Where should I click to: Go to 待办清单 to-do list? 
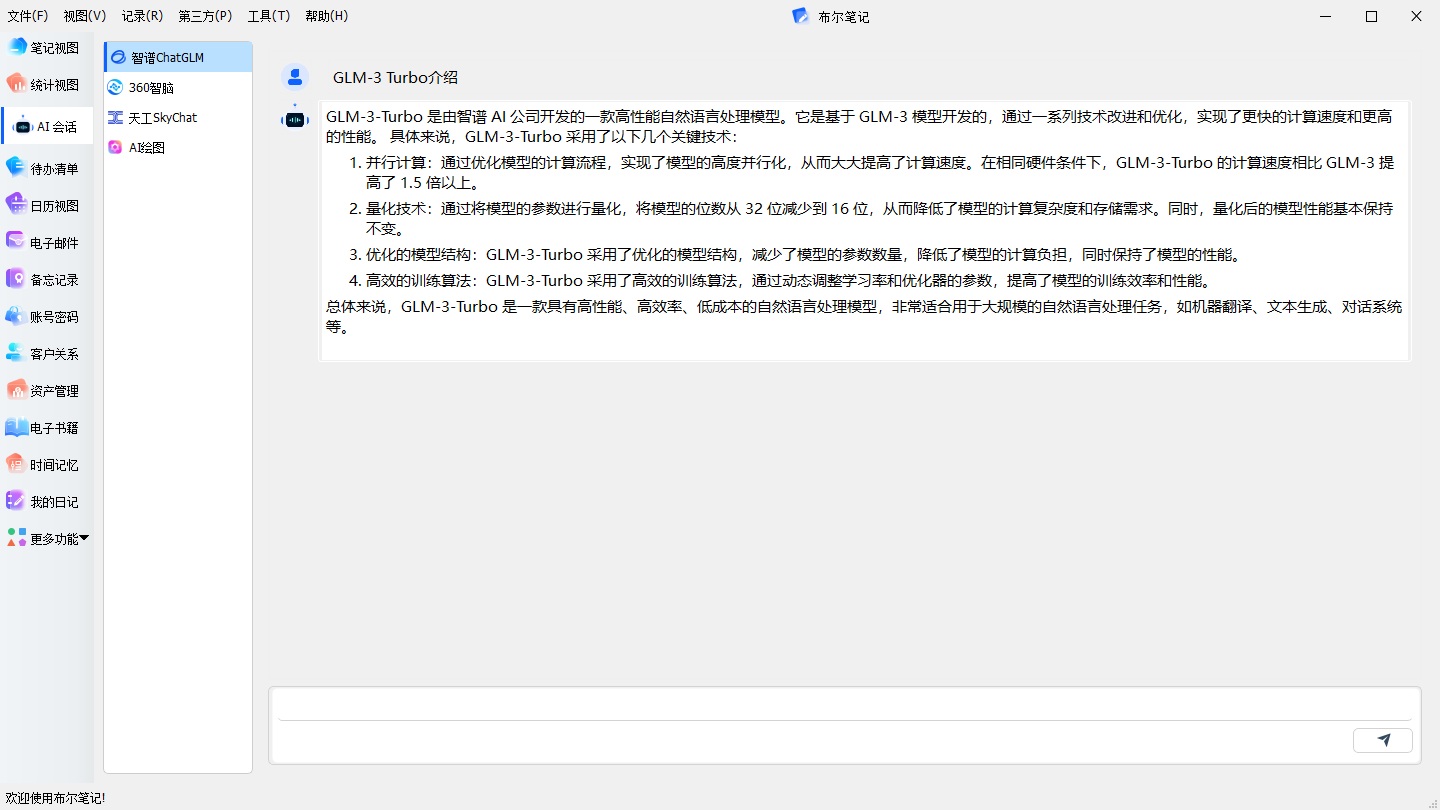point(47,169)
